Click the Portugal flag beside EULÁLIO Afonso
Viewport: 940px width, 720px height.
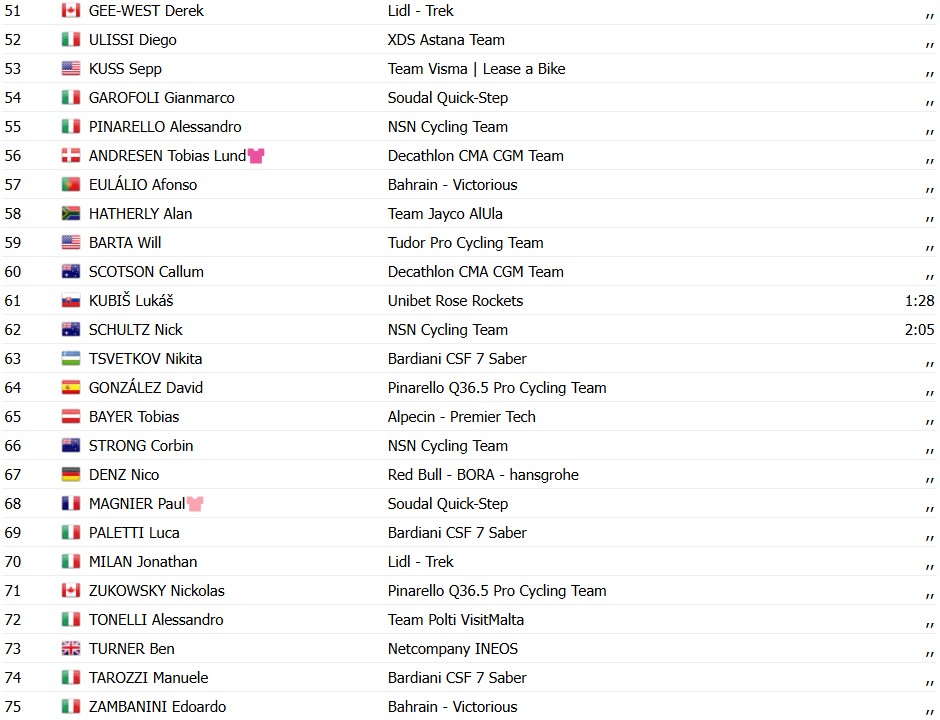pyautogui.click(x=71, y=185)
